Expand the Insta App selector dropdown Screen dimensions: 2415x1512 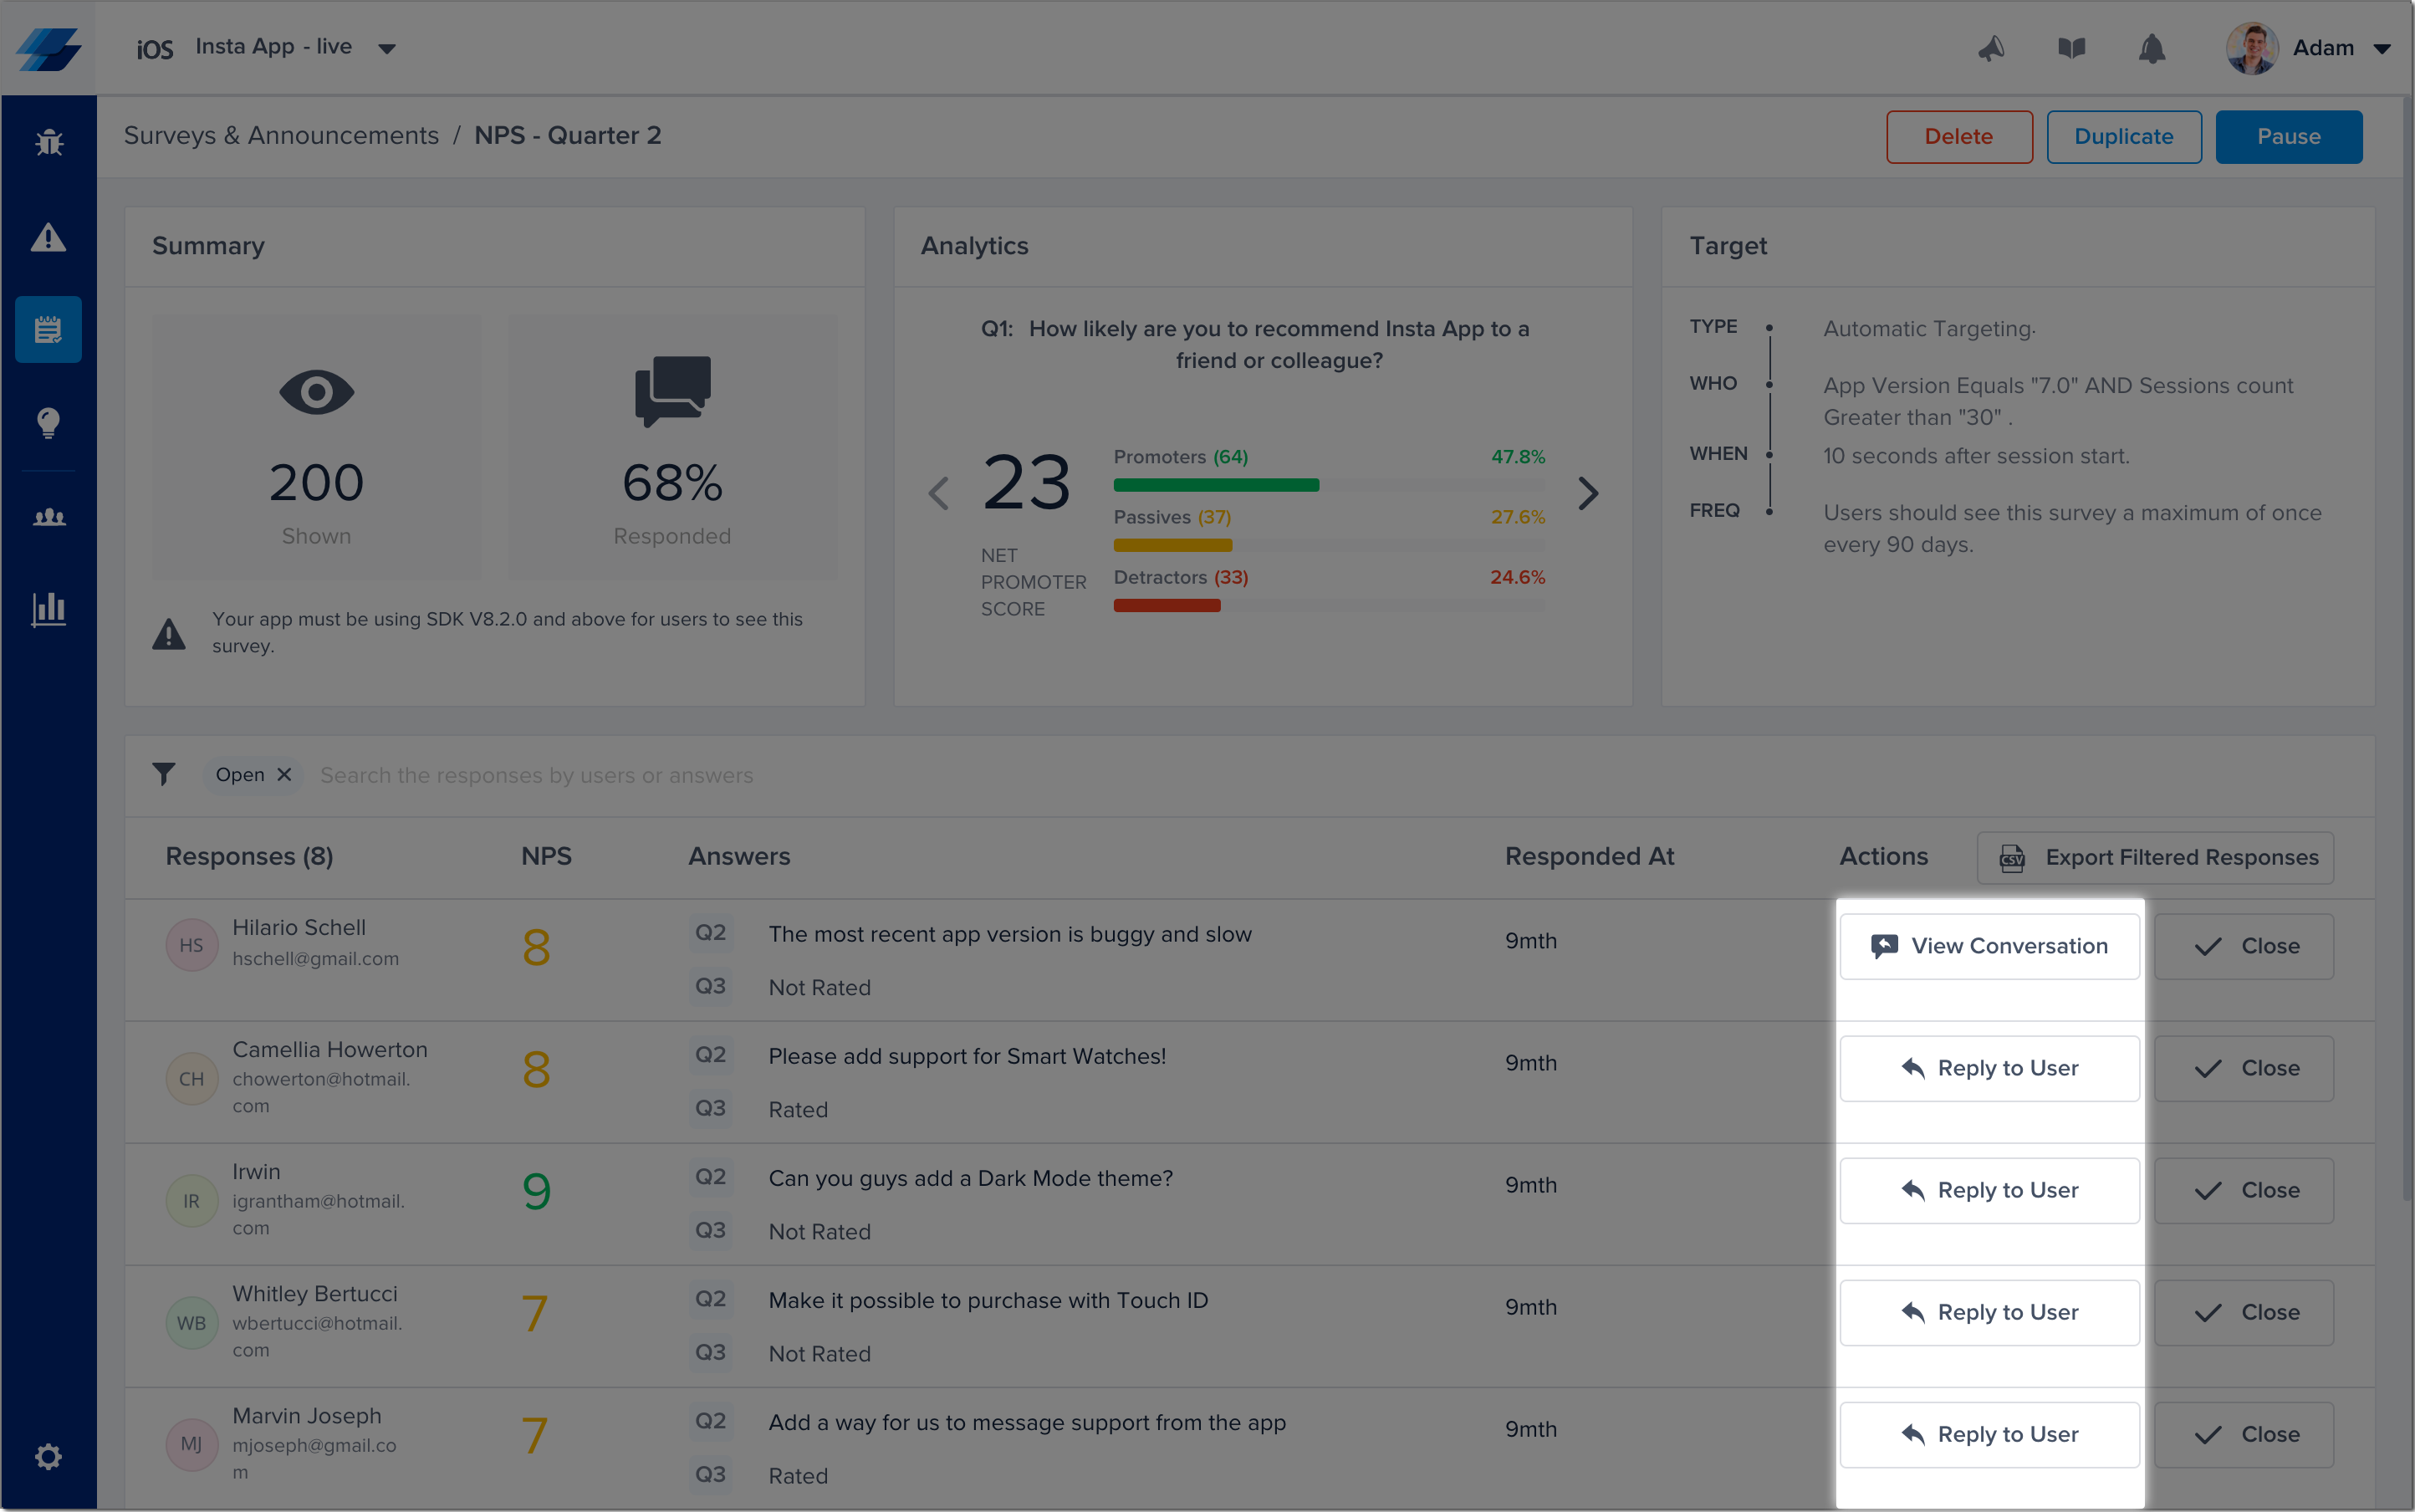[x=387, y=48]
